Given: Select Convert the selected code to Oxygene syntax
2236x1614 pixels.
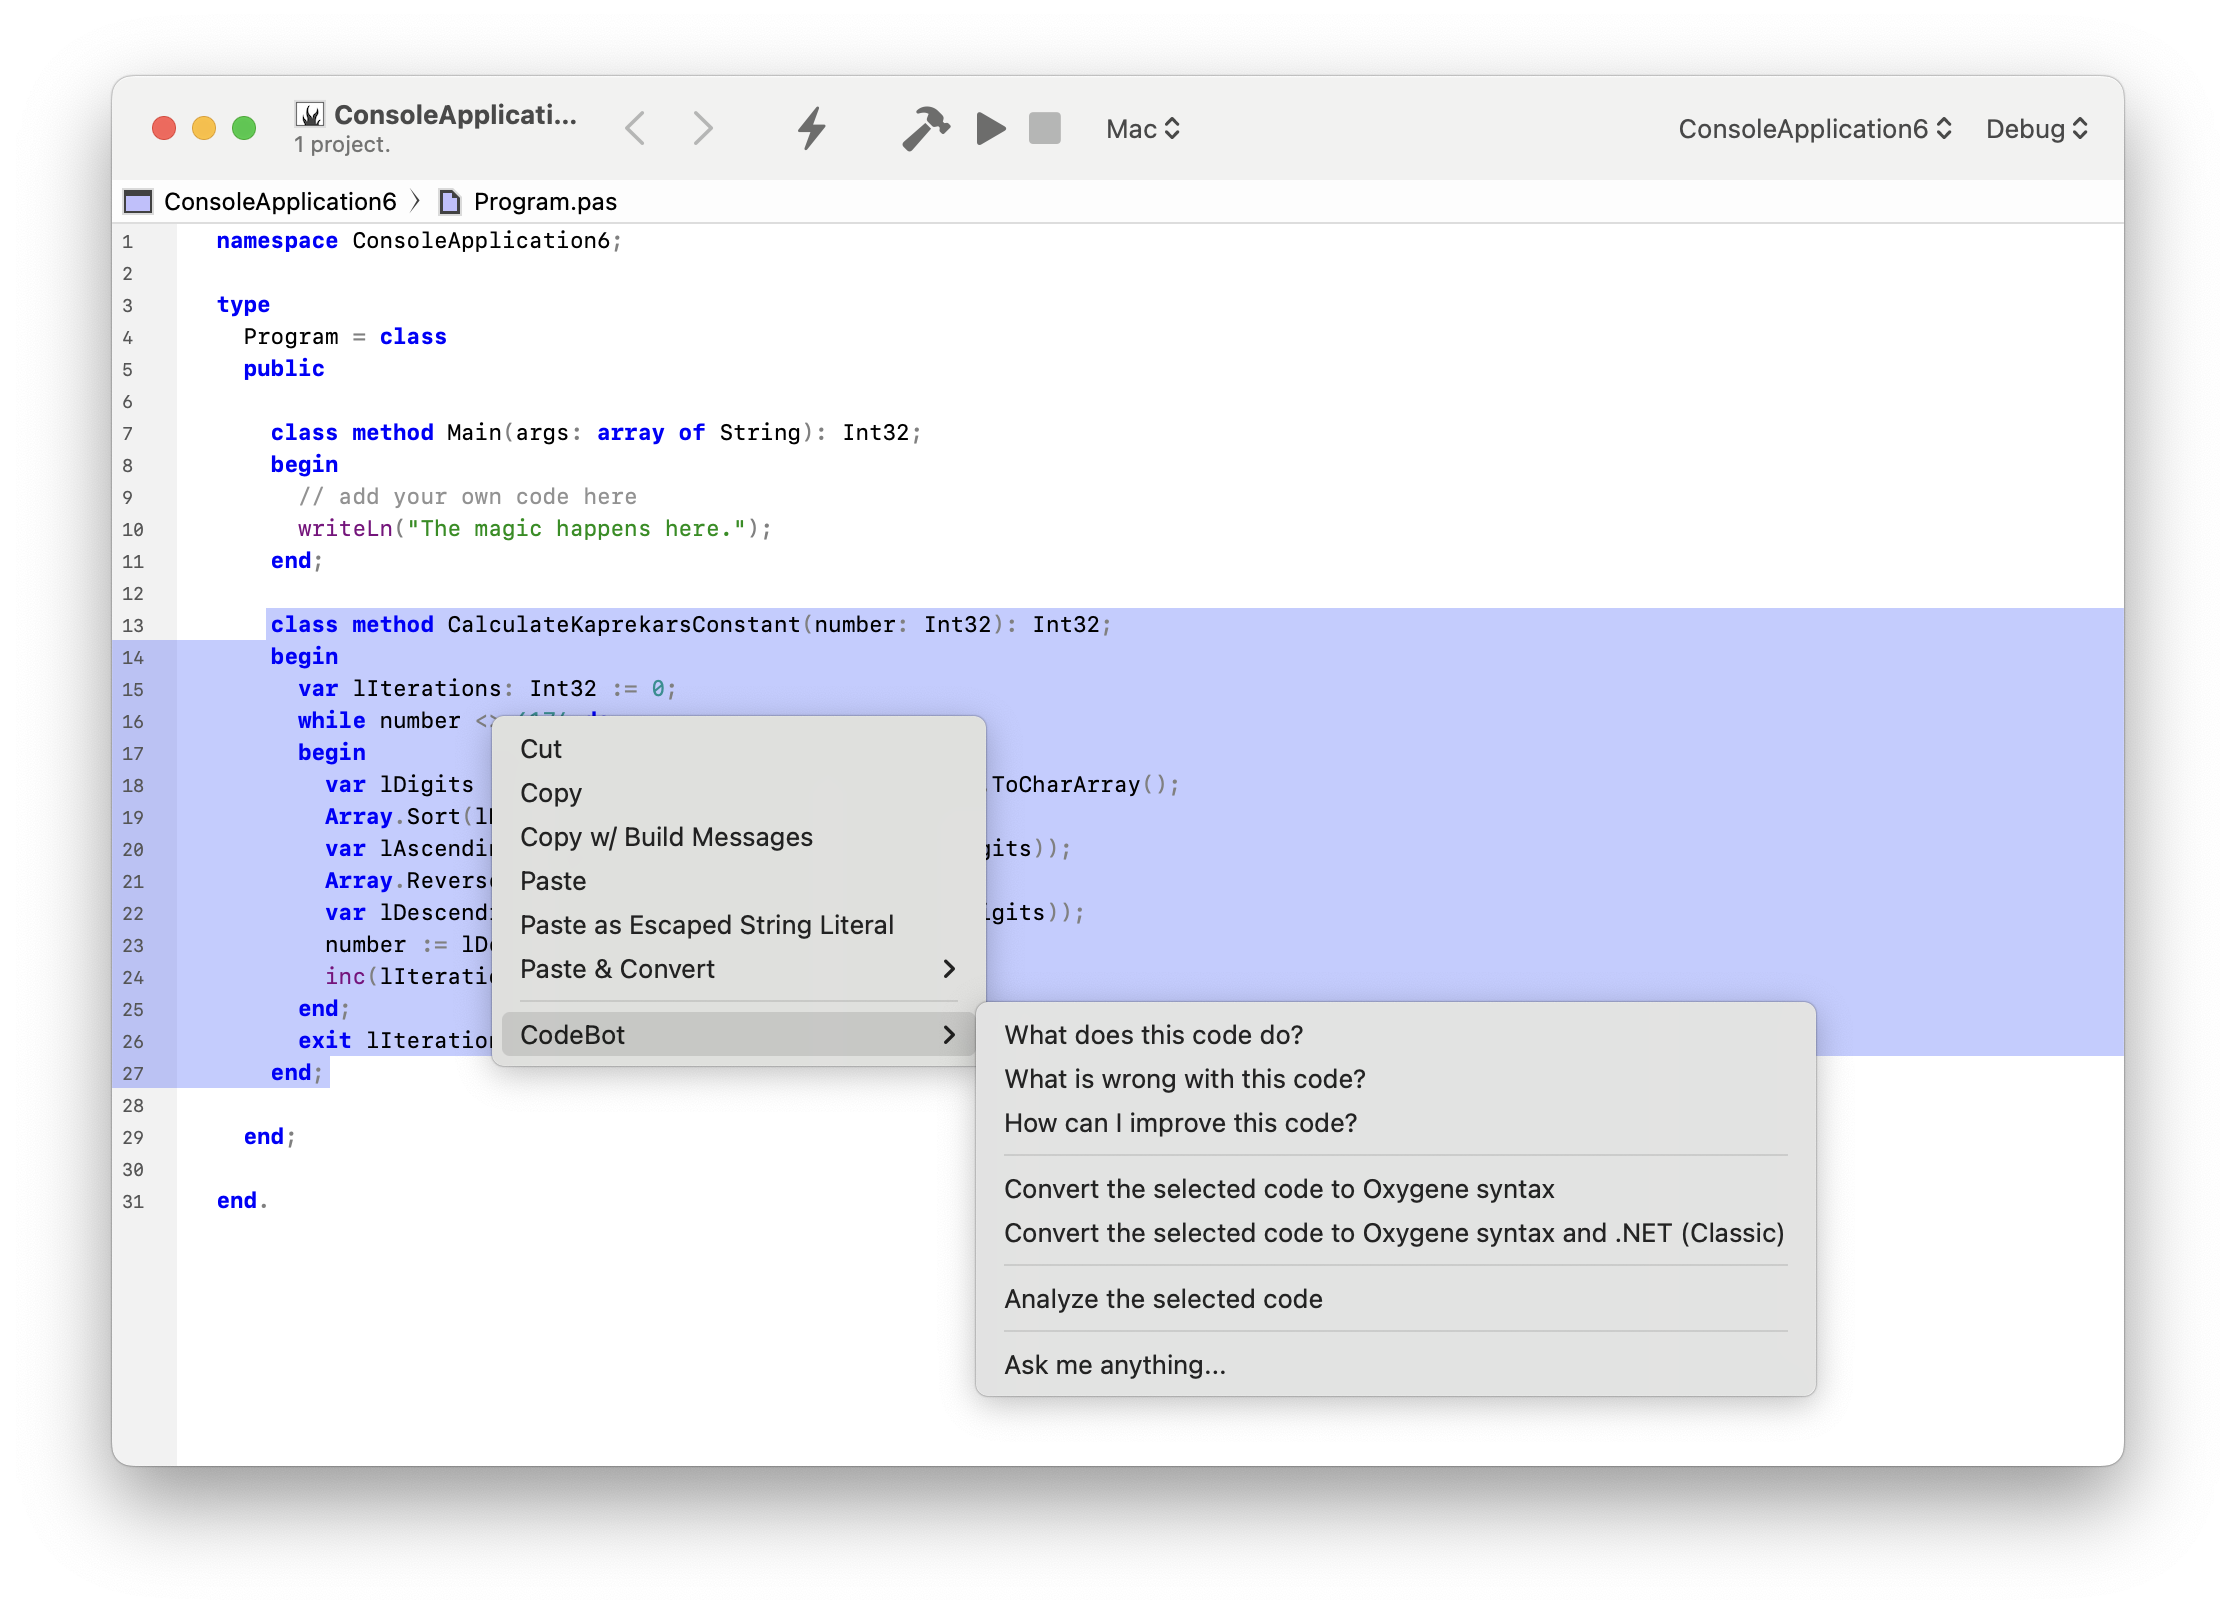Looking at the screenshot, I should [x=1395, y=1189].
